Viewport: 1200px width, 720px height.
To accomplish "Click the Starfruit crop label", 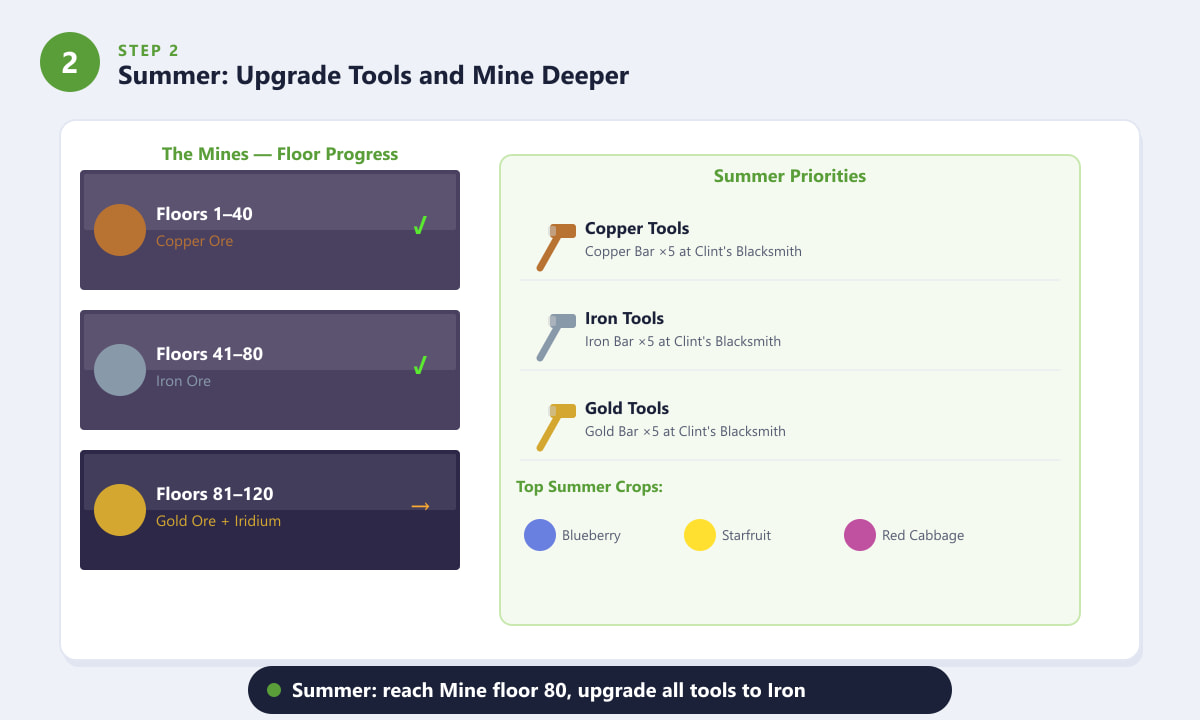I will coord(746,536).
